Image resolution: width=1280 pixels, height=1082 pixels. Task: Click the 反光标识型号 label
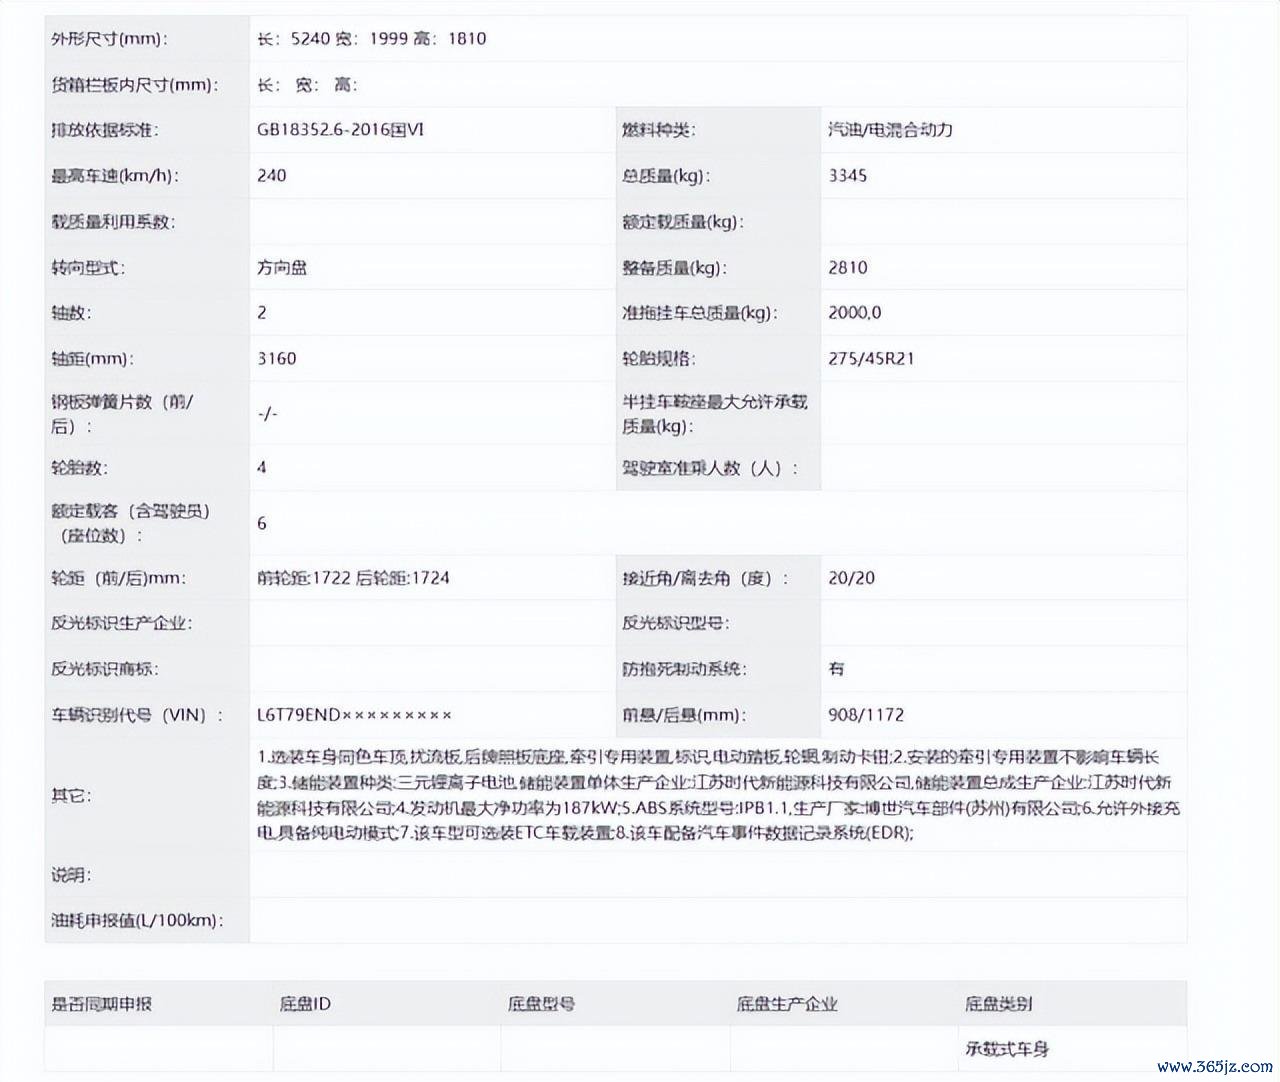click(676, 623)
